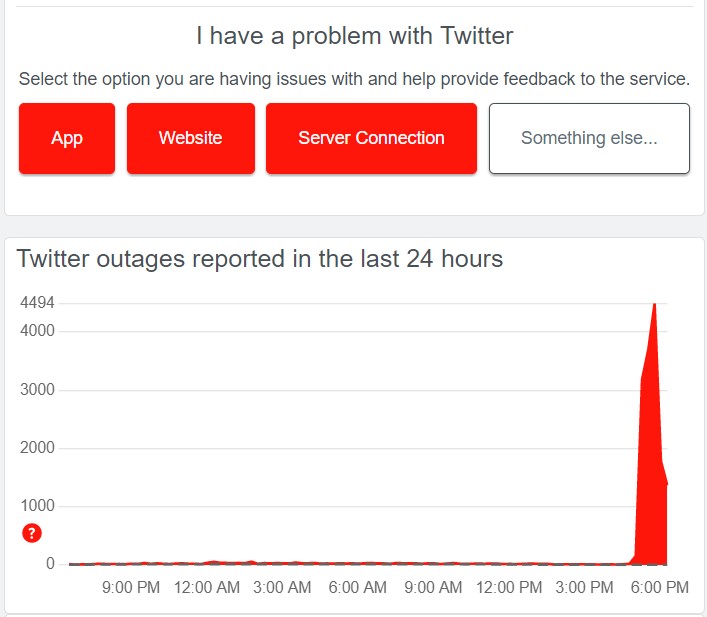The width and height of the screenshot is (707, 617).
Task: Pick the 6:00 AM time marker
Action: (358, 588)
